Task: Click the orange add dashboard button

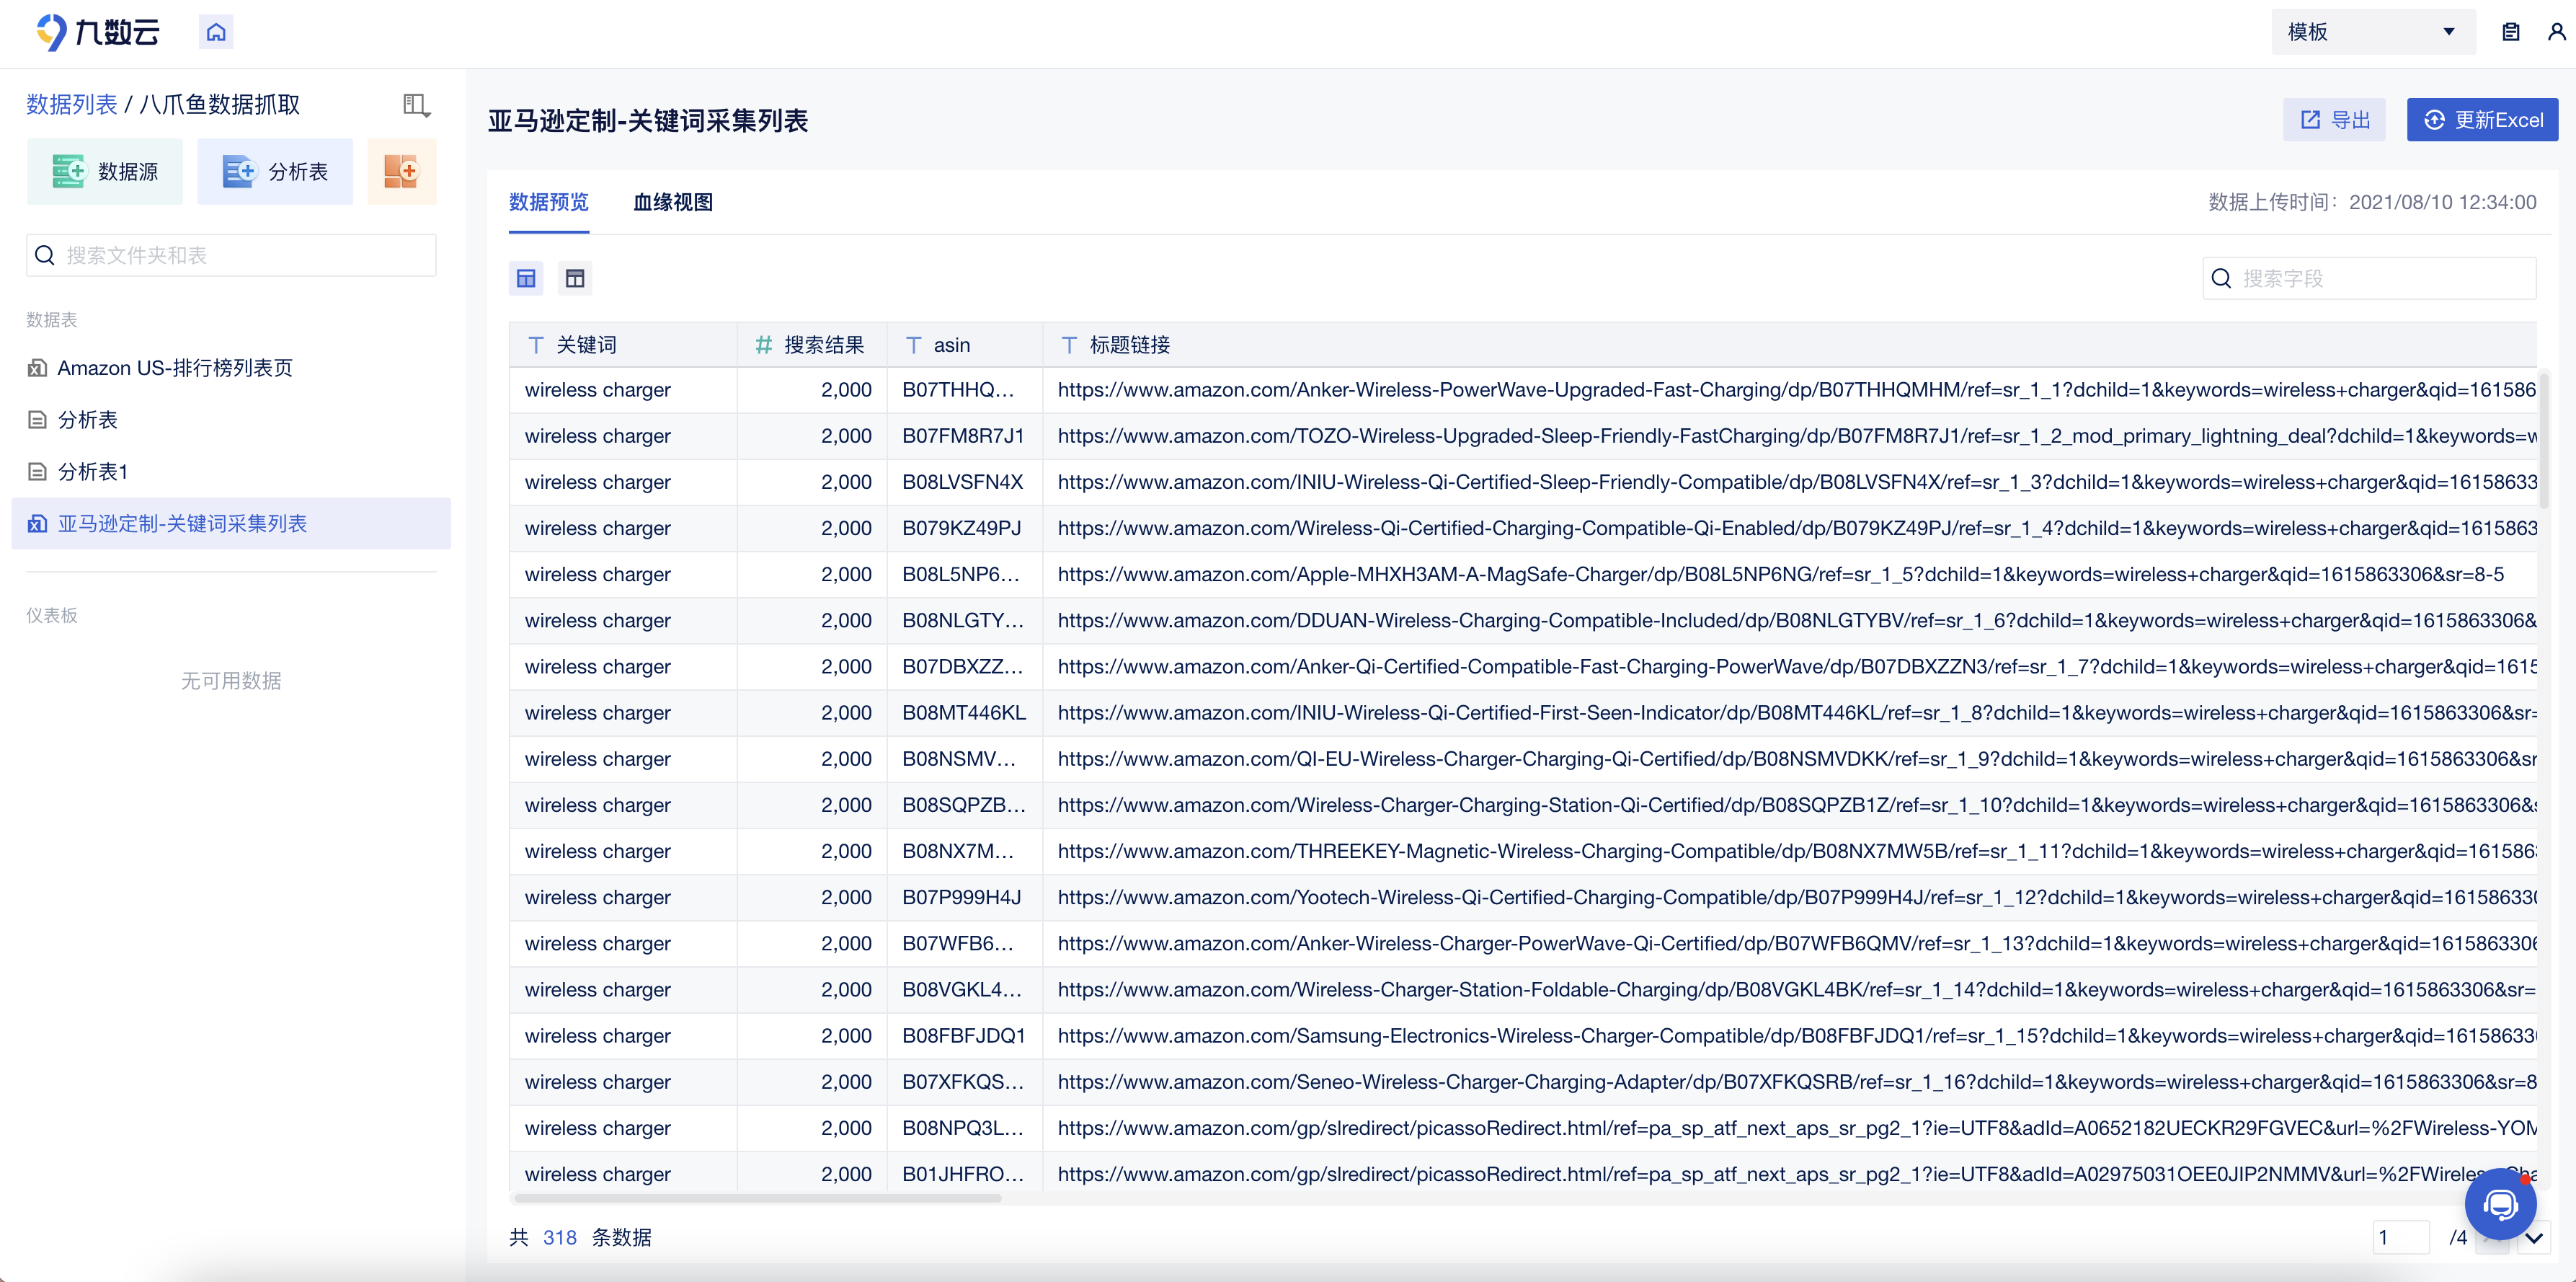Action: tap(402, 172)
